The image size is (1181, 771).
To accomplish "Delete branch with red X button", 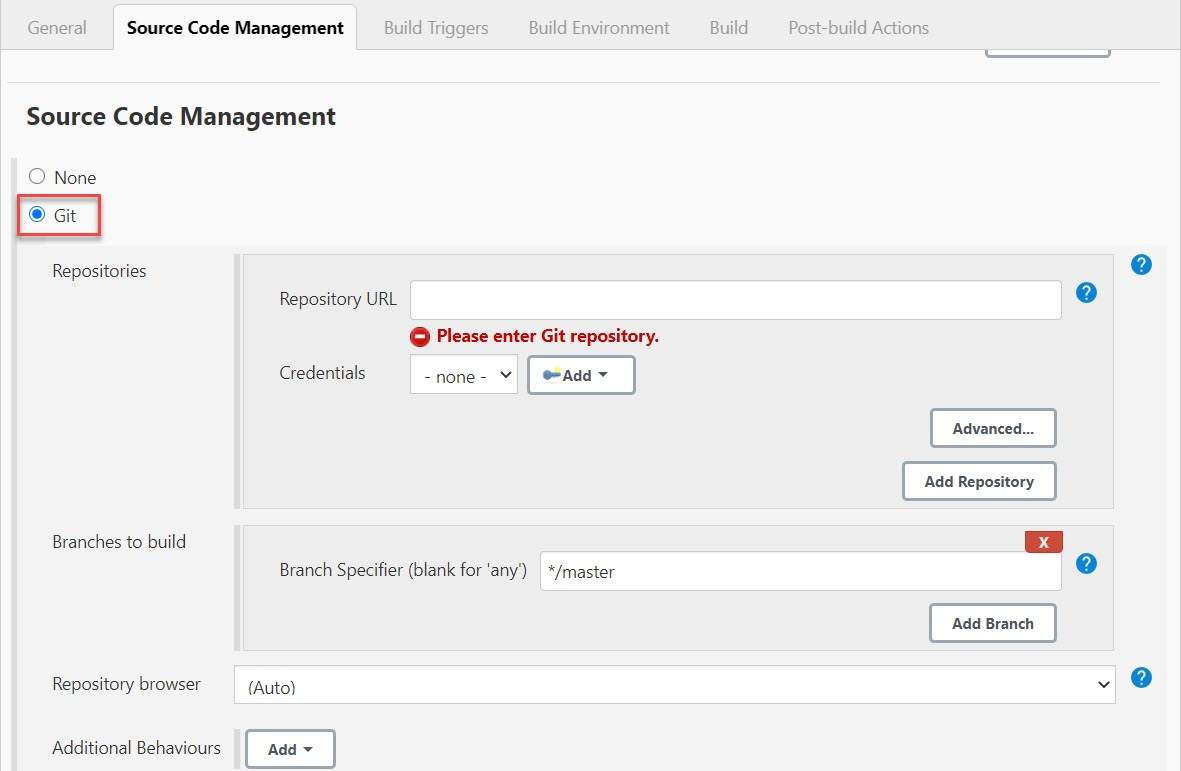I will point(1043,542).
